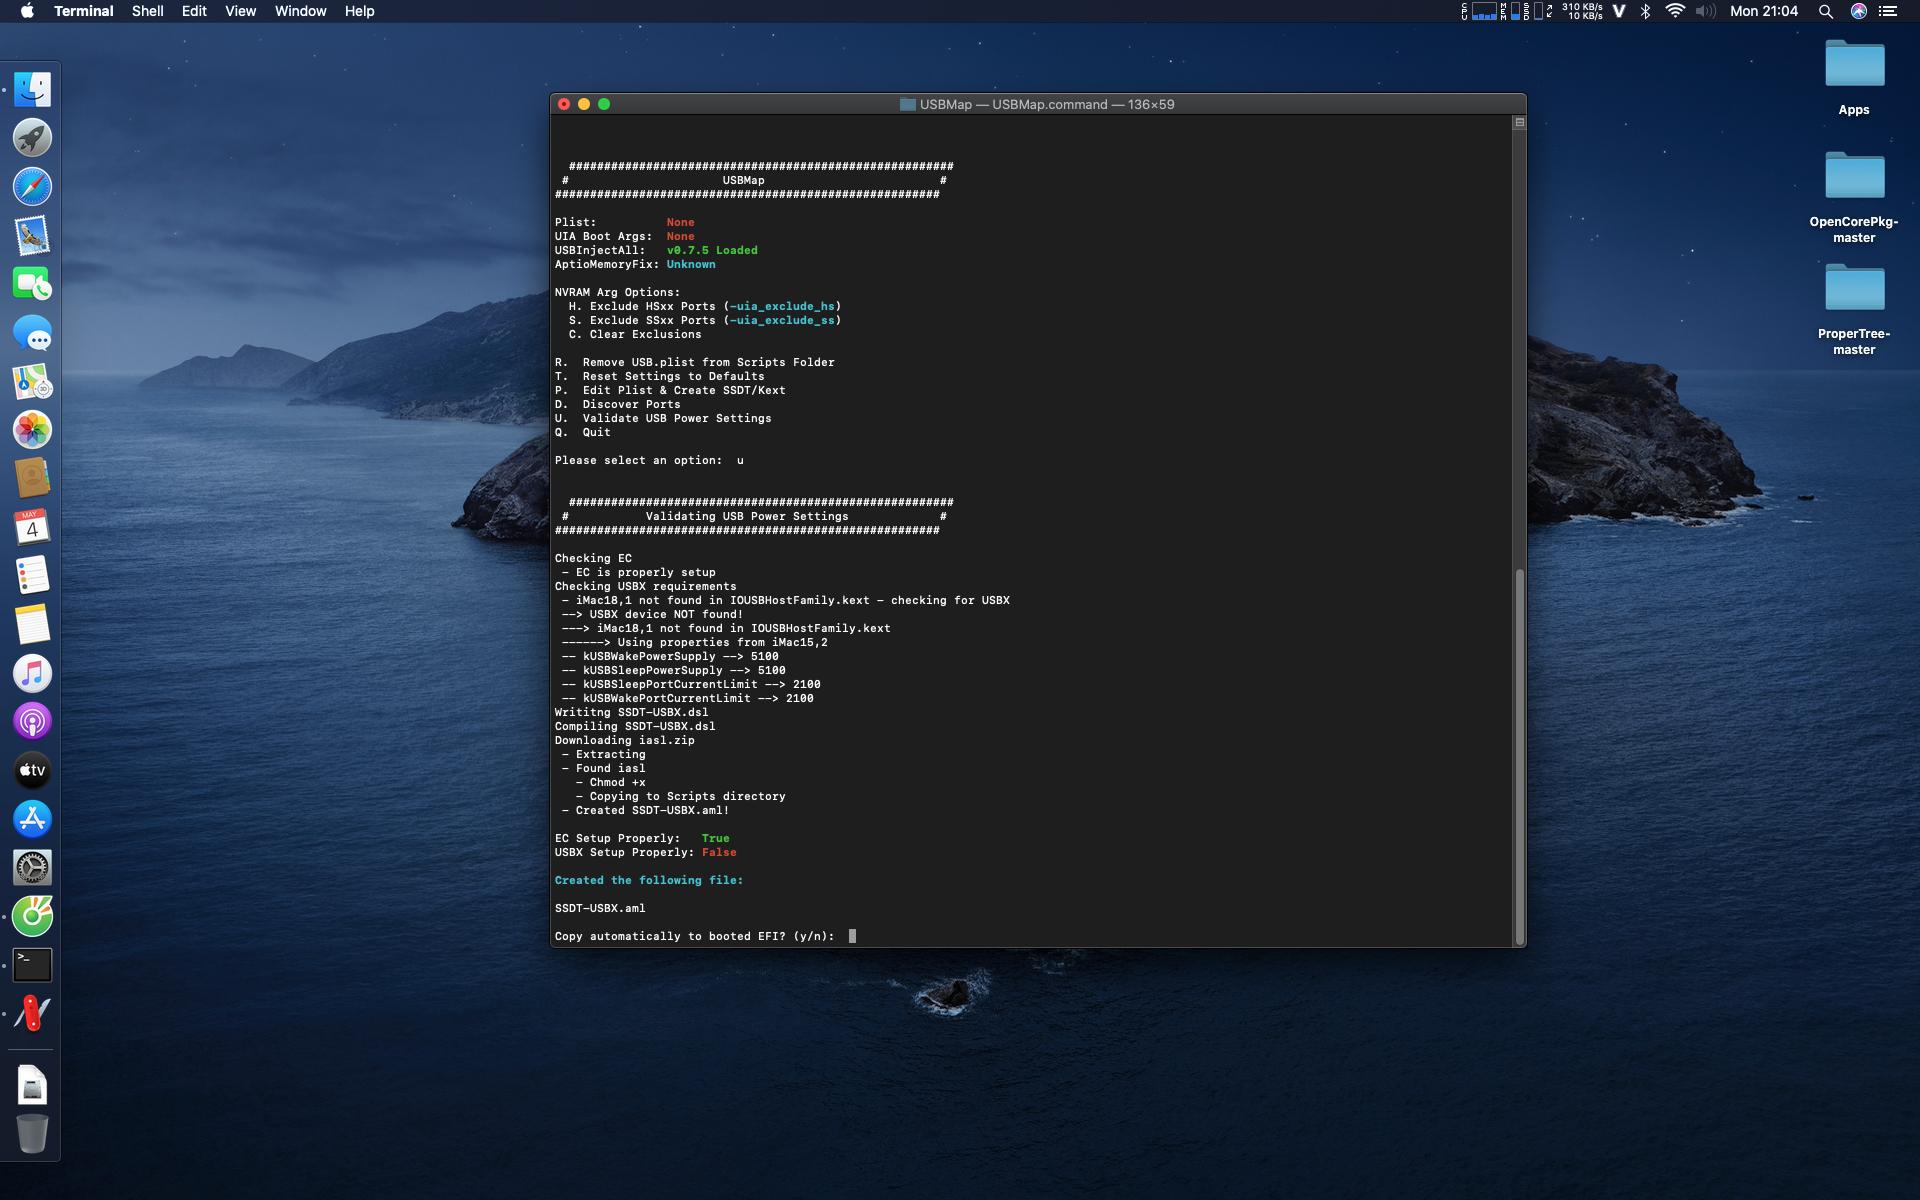Open the Edit menu

[x=194, y=11]
